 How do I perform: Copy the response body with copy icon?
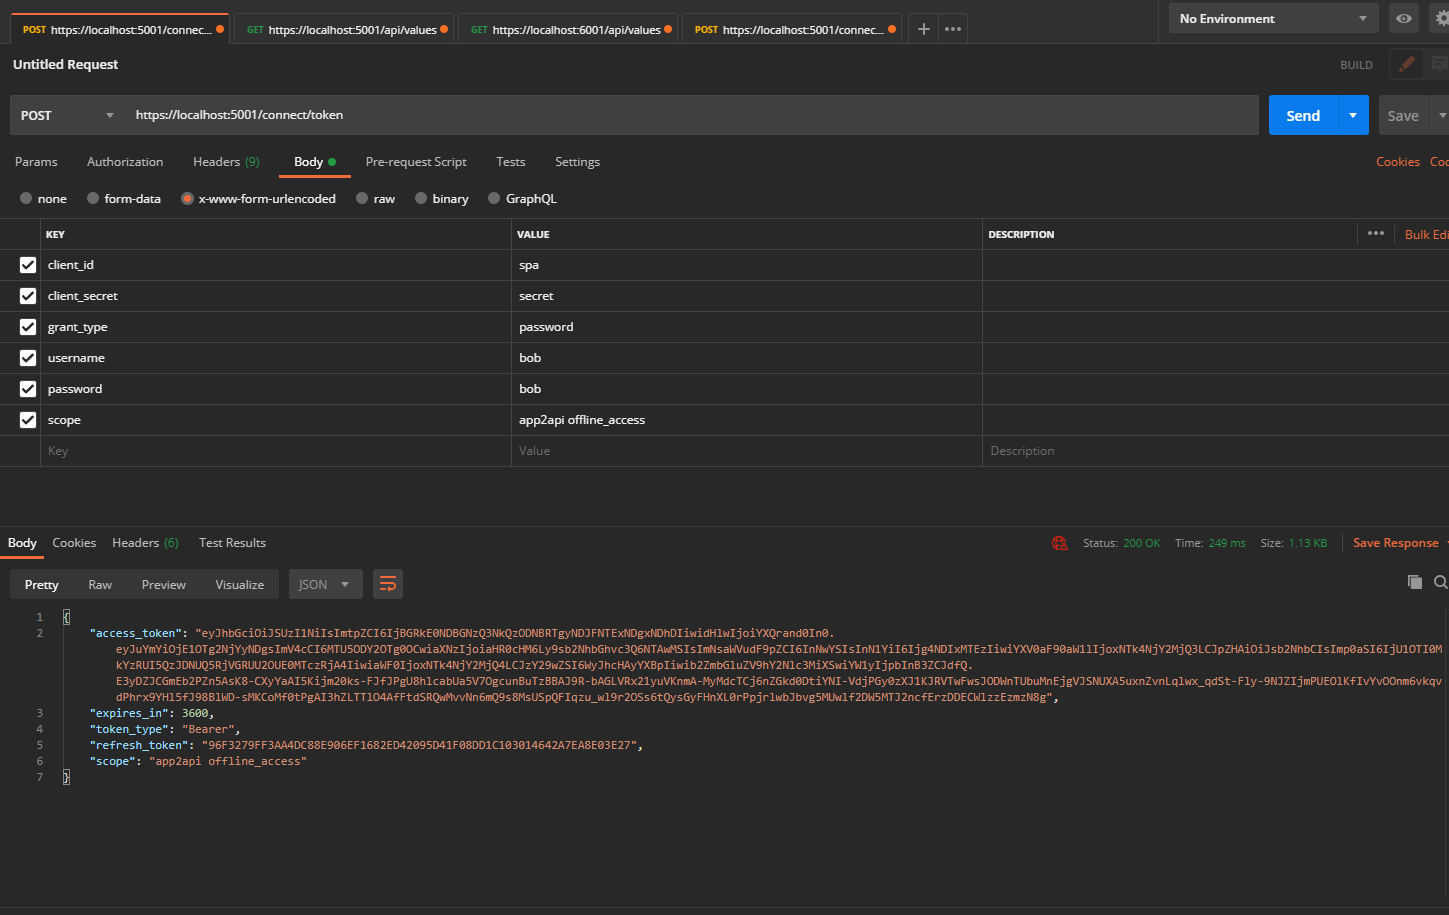coord(1414,581)
